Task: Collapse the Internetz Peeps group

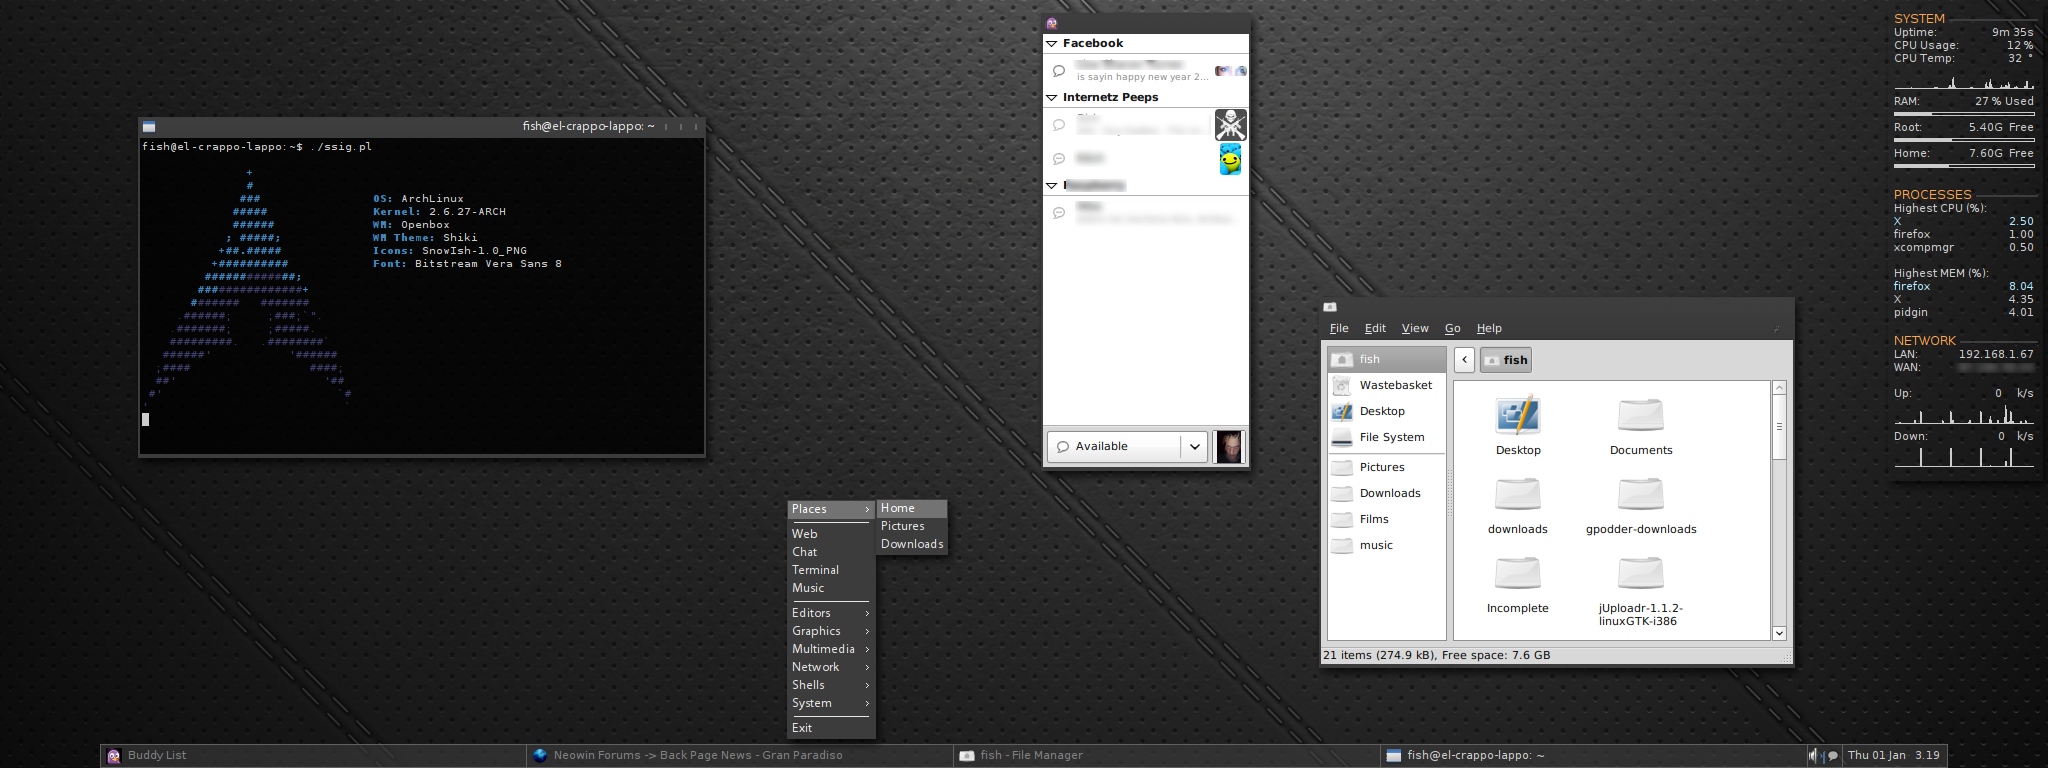Action: click(1052, 98)
